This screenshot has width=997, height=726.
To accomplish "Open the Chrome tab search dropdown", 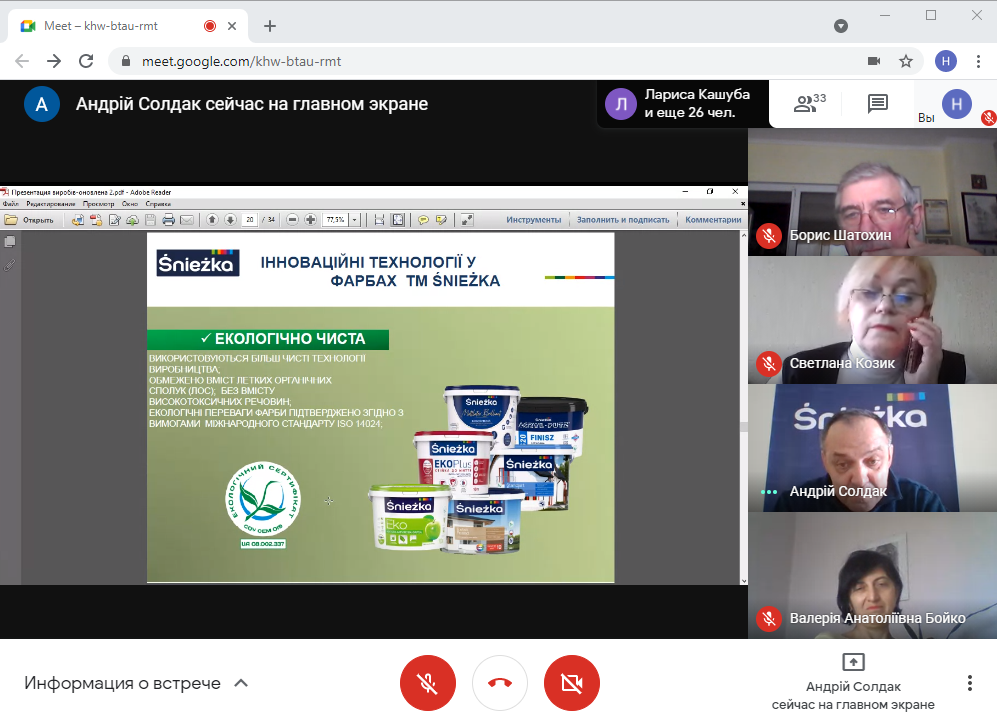I will pyautogui.click(x=841, y=26).
